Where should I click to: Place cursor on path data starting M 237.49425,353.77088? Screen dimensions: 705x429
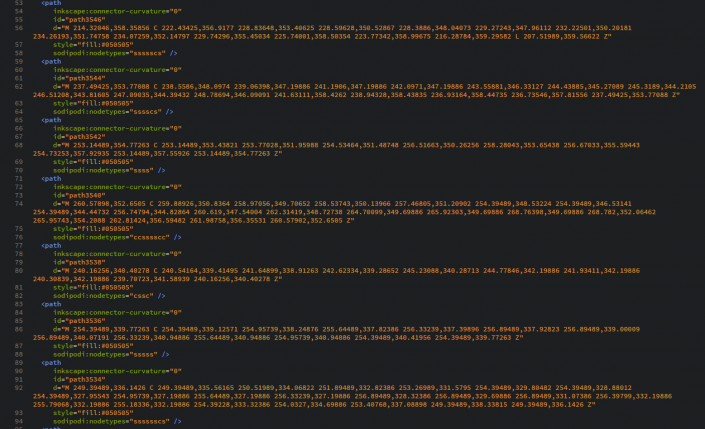coord(365,90)
